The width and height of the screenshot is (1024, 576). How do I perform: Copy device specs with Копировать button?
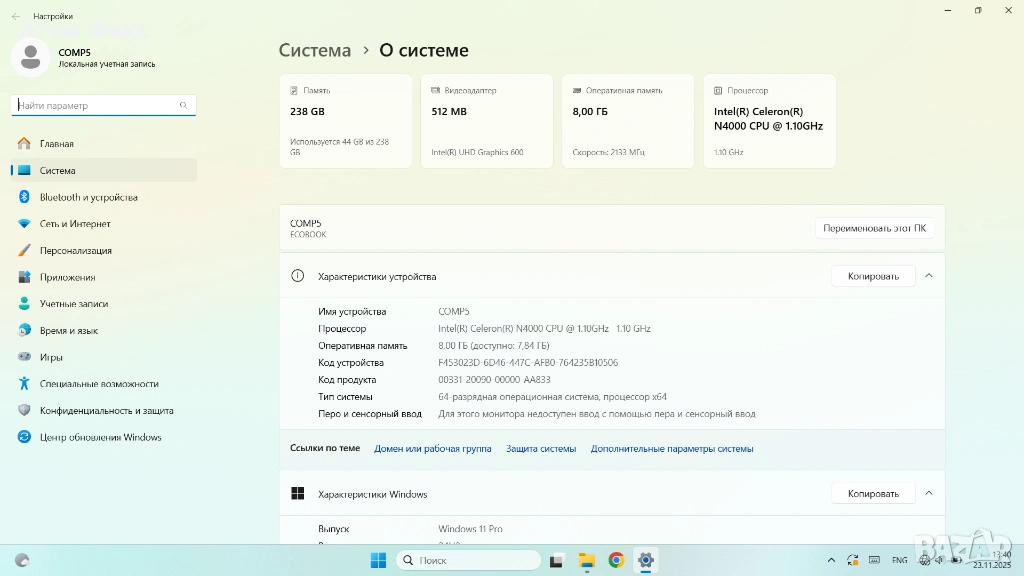coord(873,276)
